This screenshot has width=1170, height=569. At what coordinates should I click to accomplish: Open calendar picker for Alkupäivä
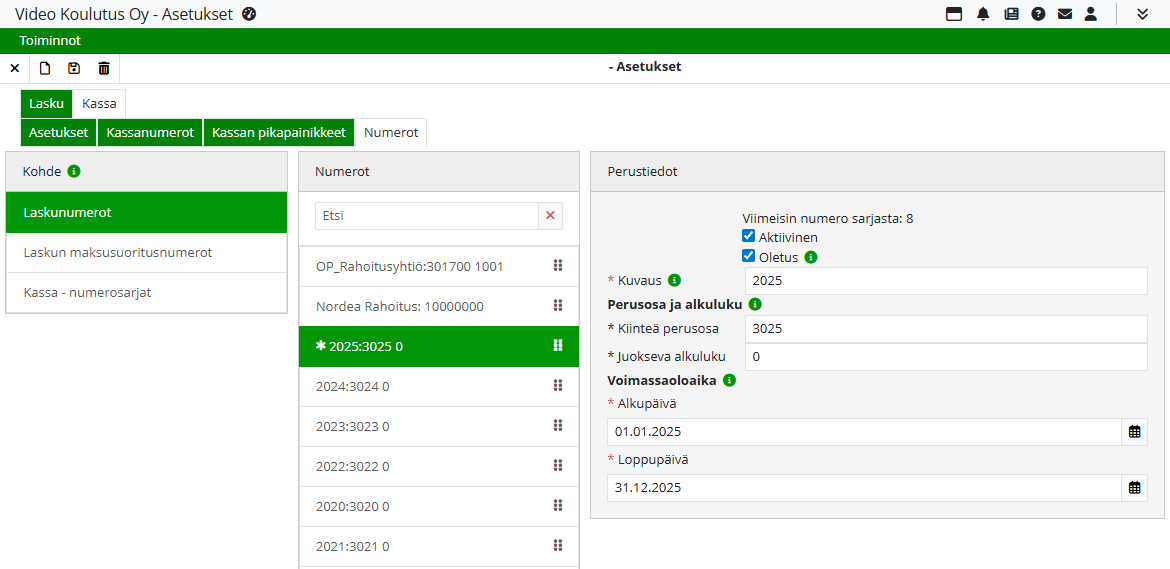[x=1134, y=432]
